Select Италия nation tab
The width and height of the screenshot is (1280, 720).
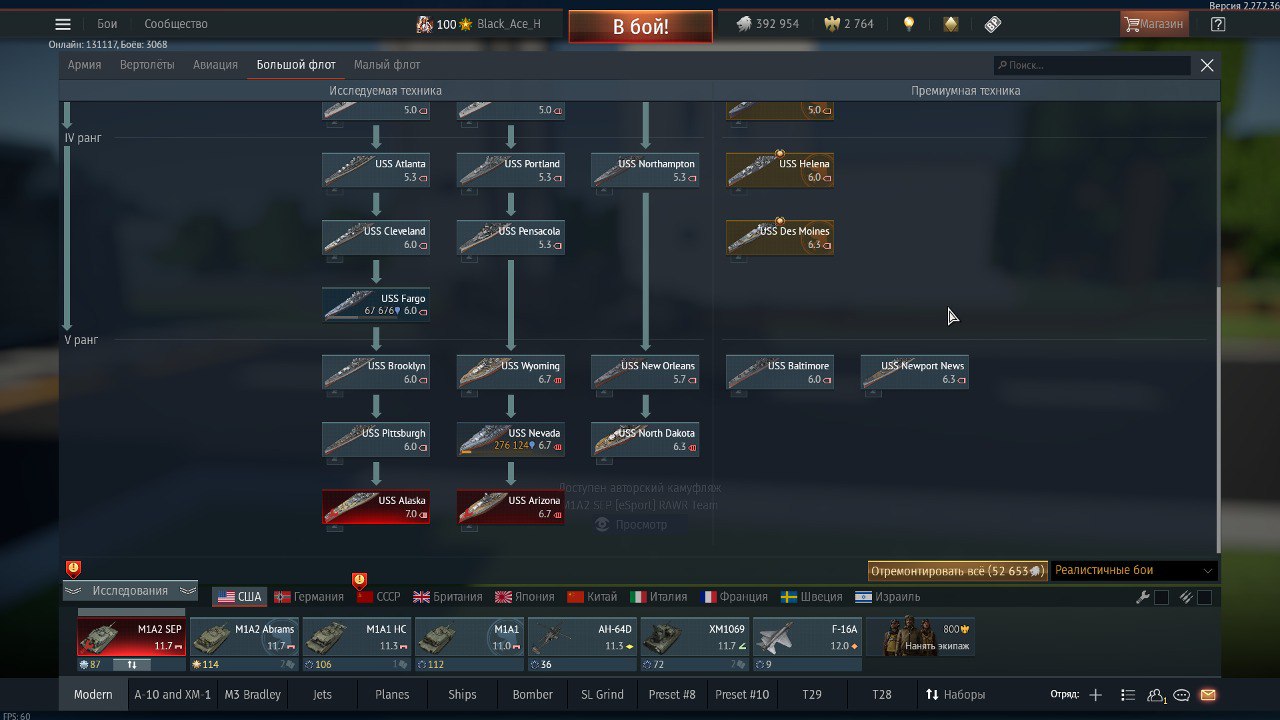[658, 597]
